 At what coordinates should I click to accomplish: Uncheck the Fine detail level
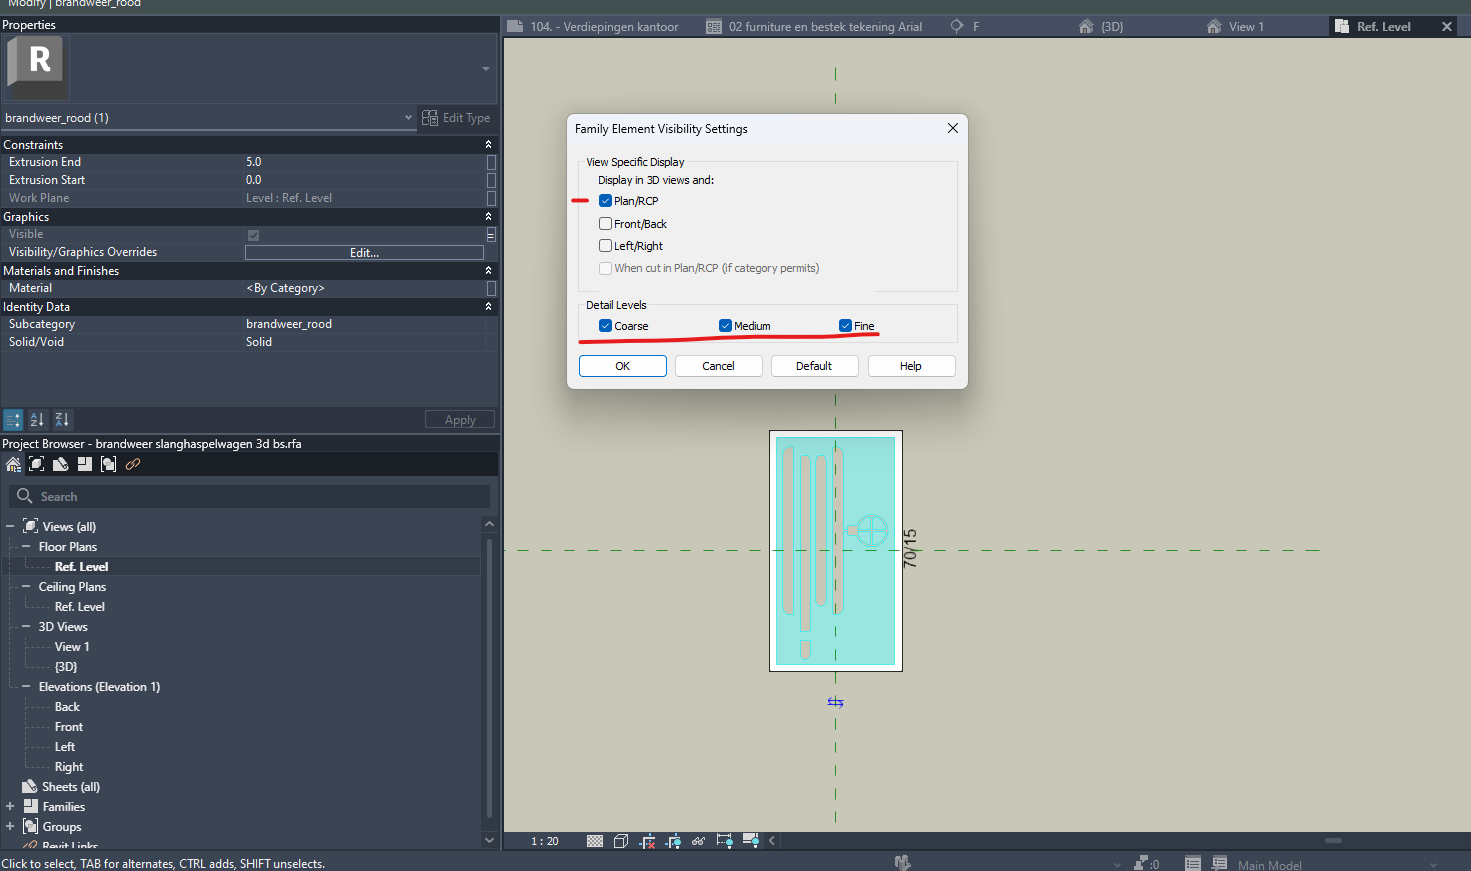pos(845,326)
